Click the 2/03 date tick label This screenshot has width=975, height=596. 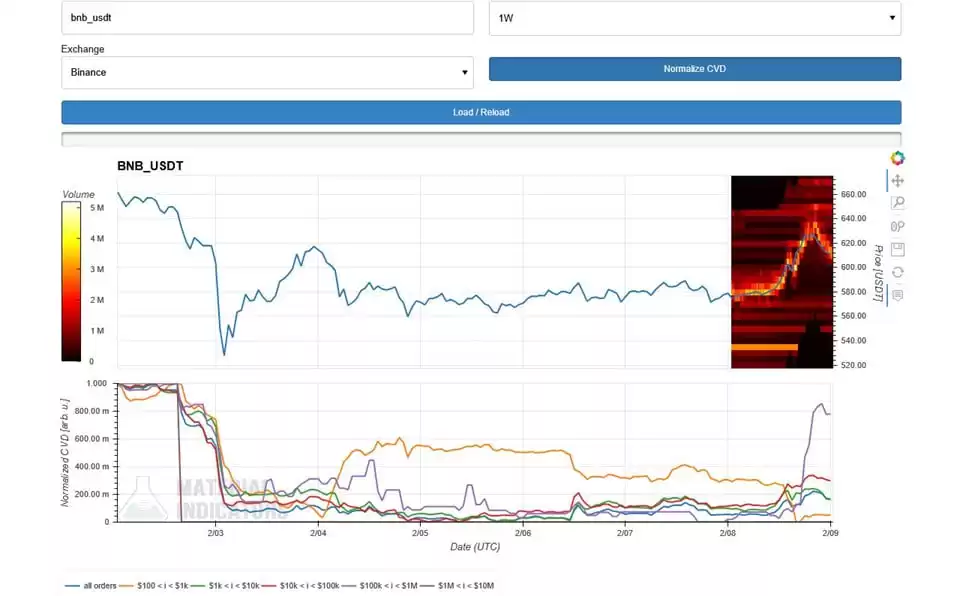215,533
